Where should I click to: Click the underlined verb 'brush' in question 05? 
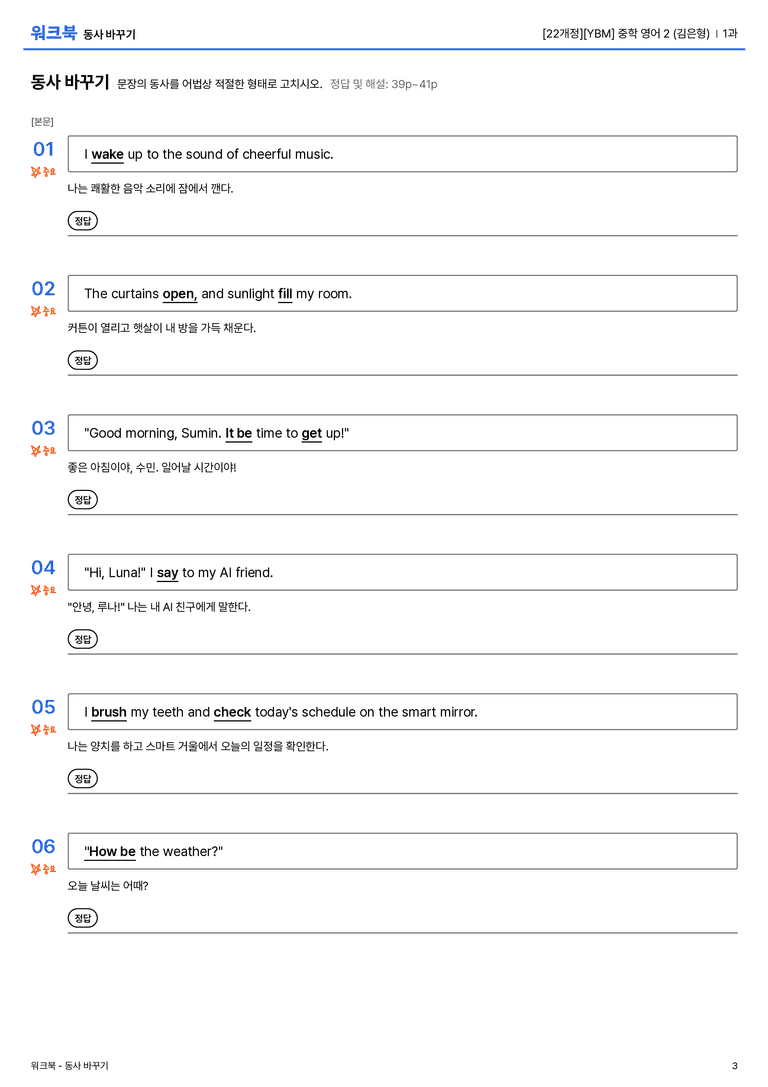click(x=109, y=712)
